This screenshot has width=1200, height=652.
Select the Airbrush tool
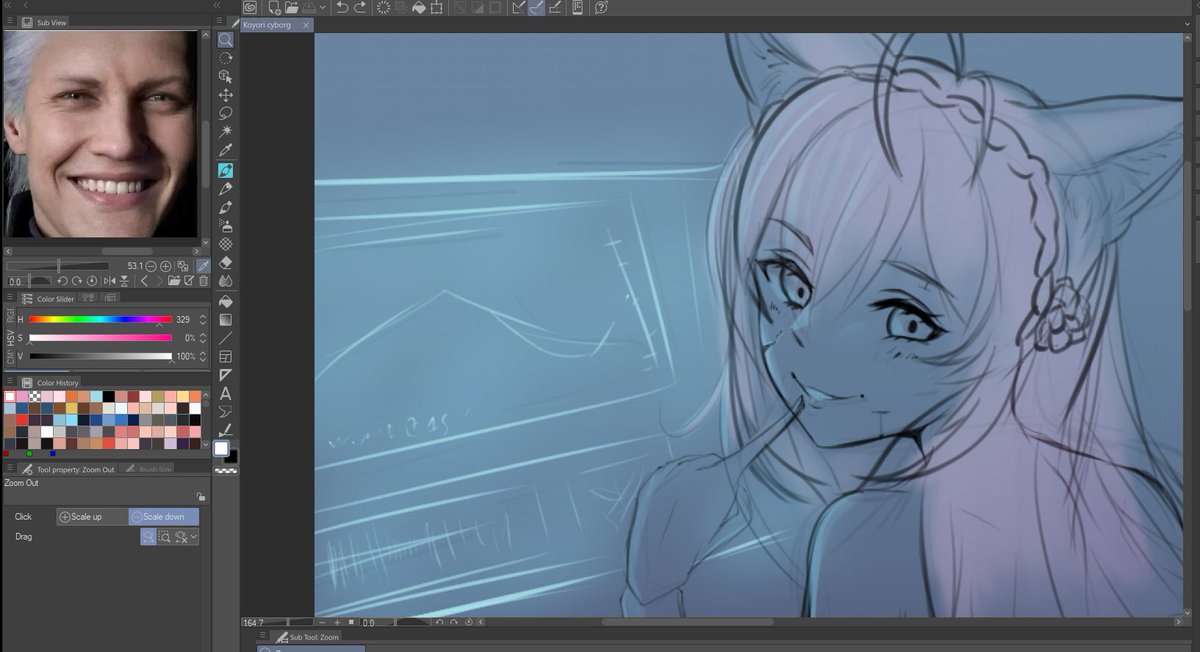pos(226,226)
